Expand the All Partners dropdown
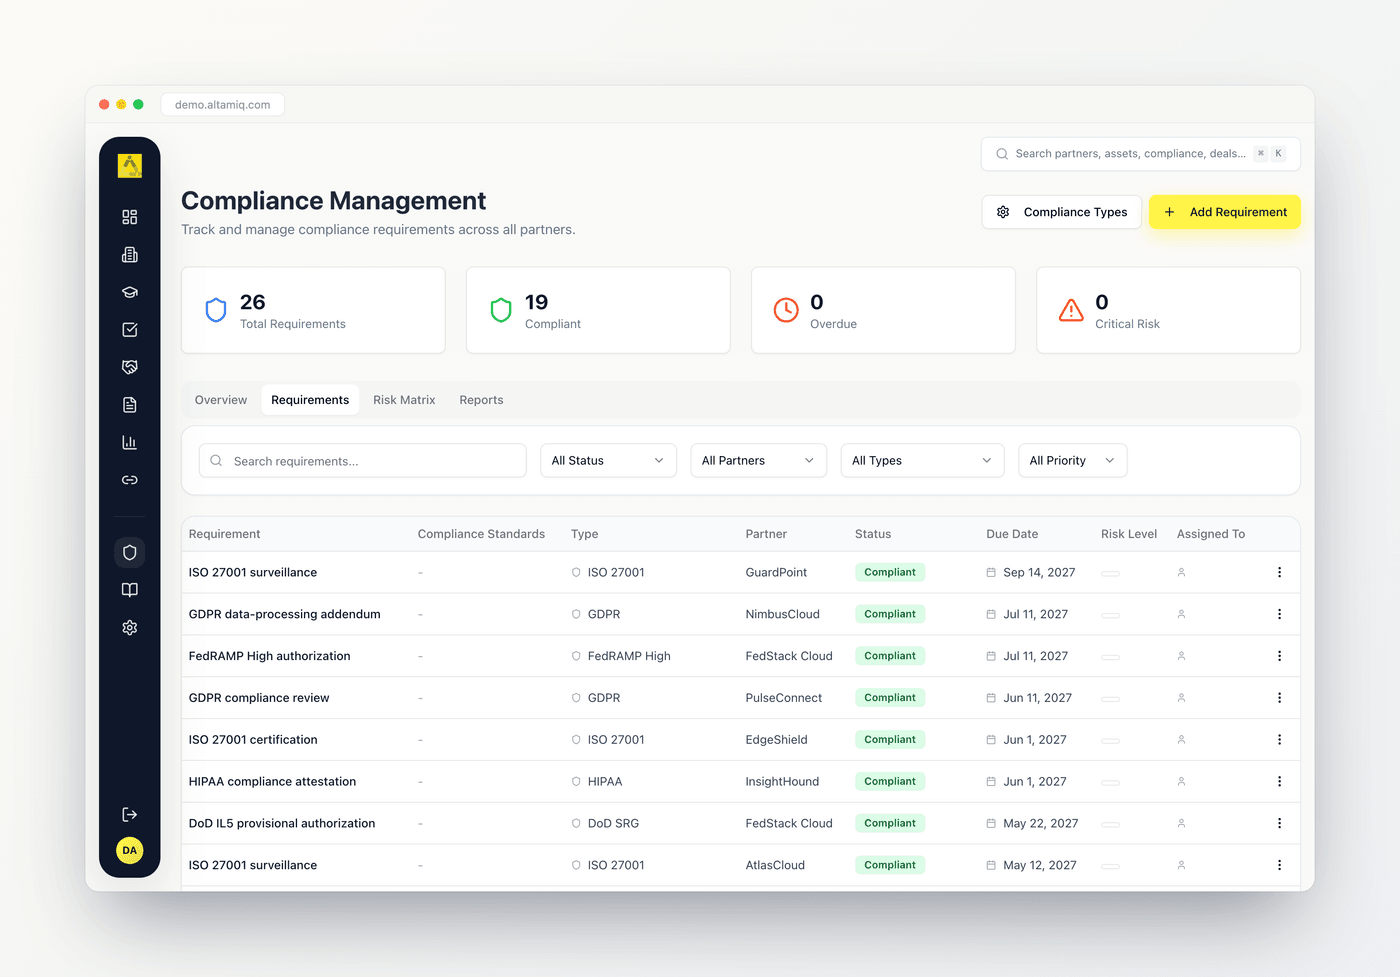 point(758,460)
